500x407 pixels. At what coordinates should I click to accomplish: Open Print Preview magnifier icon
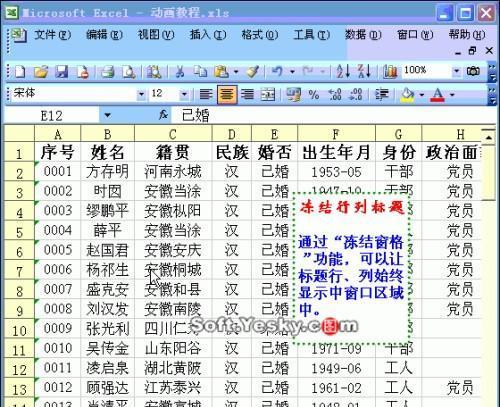pyautogui.click(x=129, y=71)
